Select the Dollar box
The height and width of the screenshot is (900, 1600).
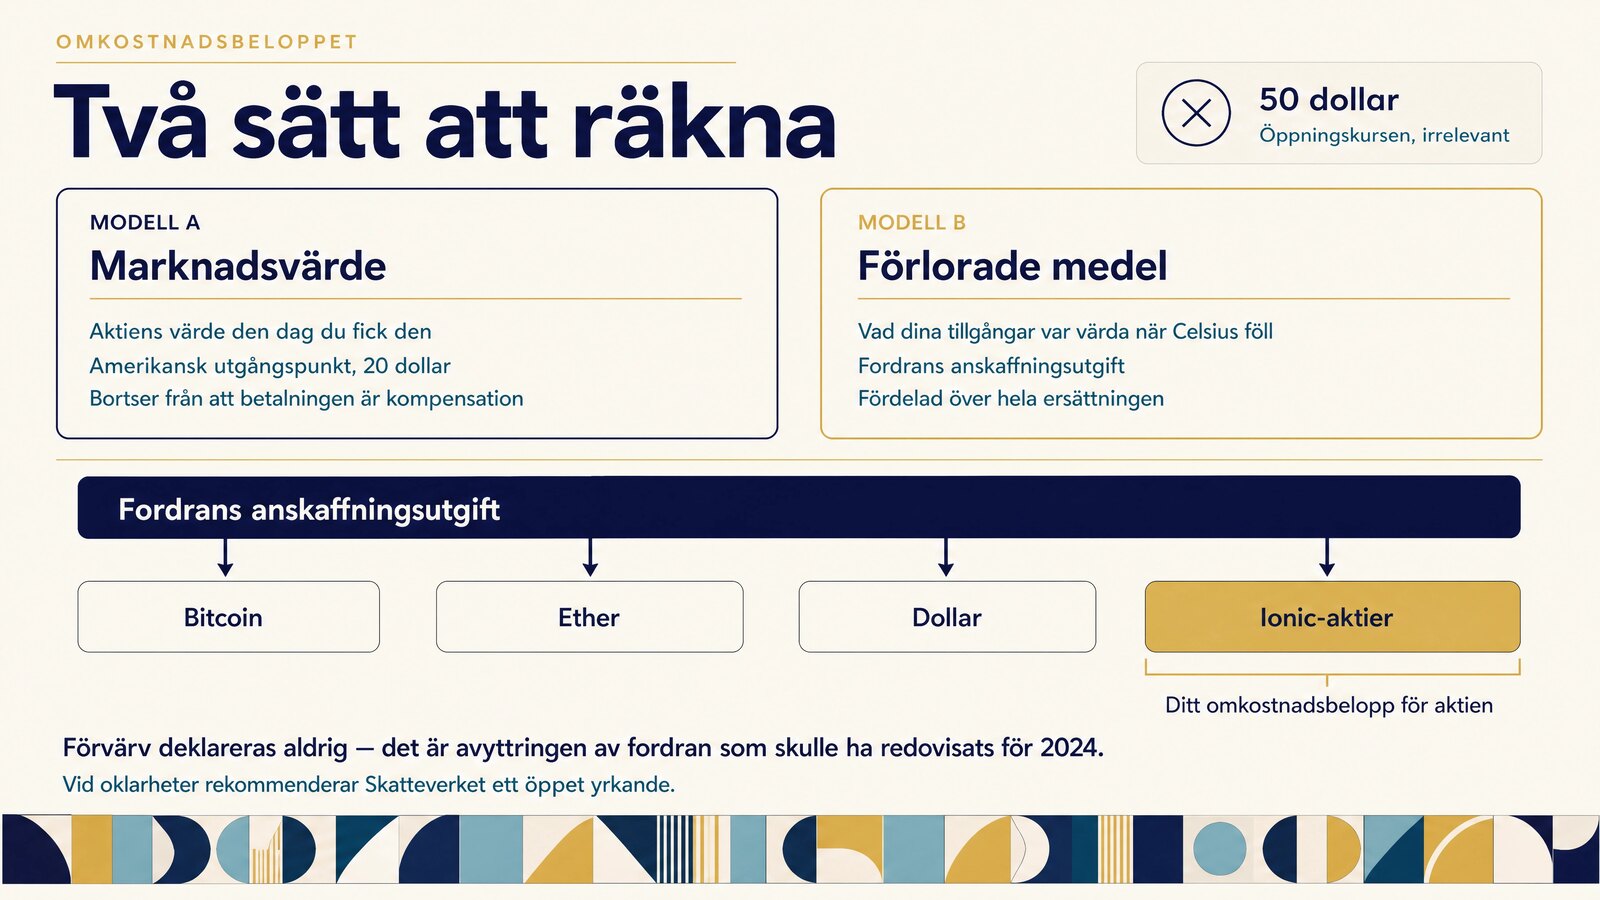click(947, 617)
